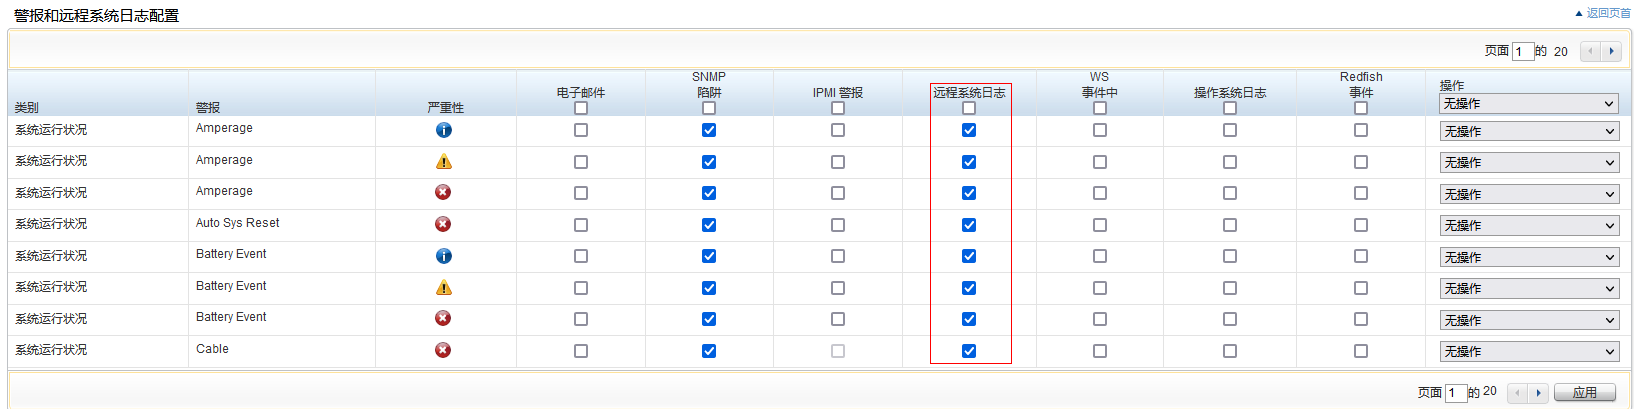Toggle header checkbox for Redfish 事件 column
This screenshot has width=1636, height=409.
click(1361, 108)
